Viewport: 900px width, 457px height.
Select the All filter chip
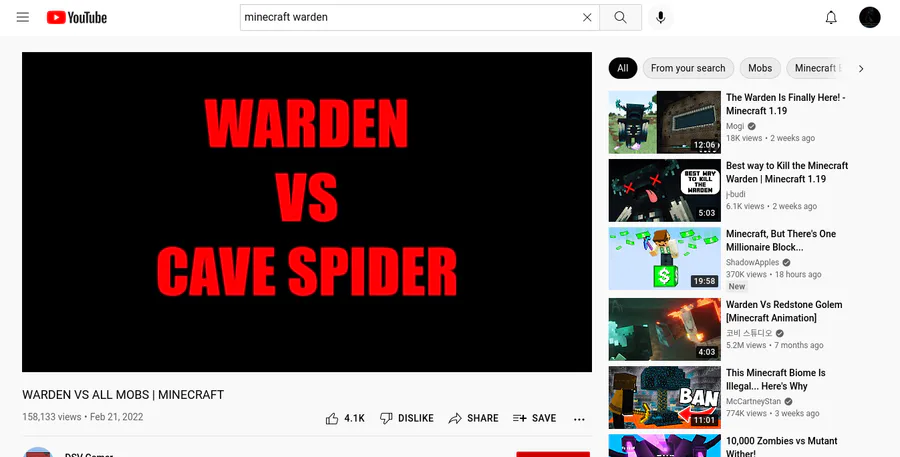[x=623, y=68]
